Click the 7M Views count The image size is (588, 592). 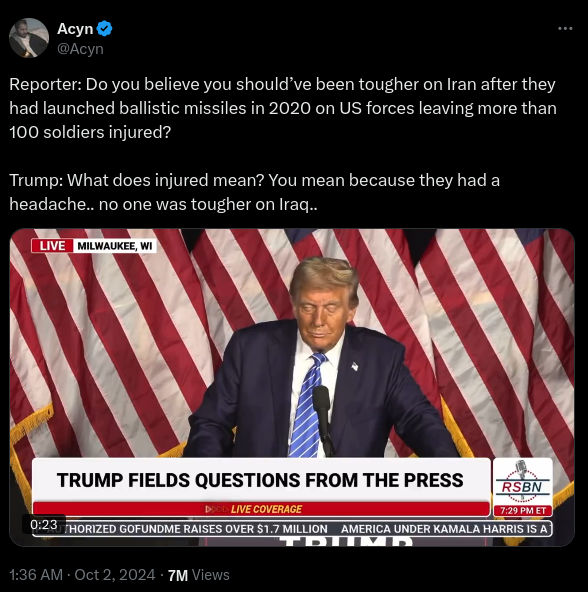pos(199,575)
